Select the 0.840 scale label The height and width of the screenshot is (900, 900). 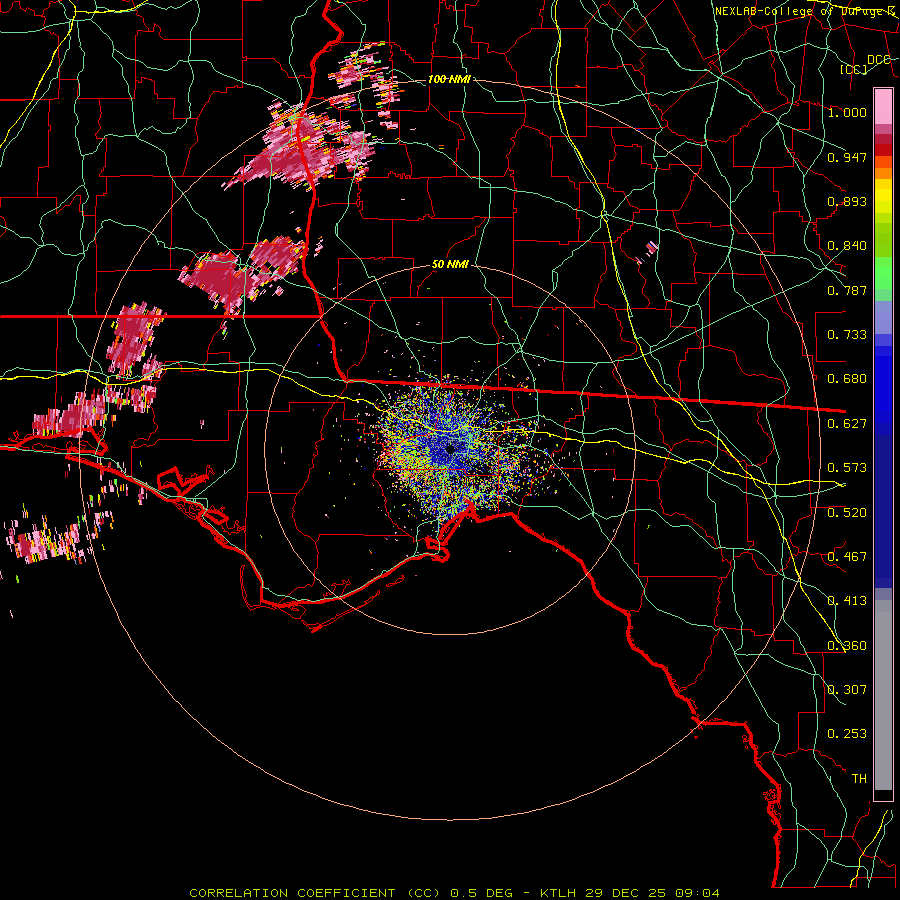coord(847,246)
